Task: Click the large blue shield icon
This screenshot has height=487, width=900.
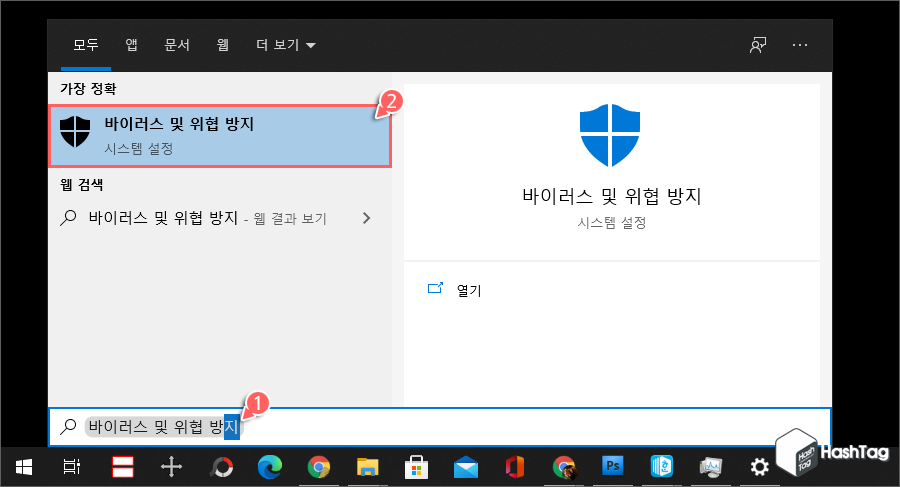Action: pos(610,136)
